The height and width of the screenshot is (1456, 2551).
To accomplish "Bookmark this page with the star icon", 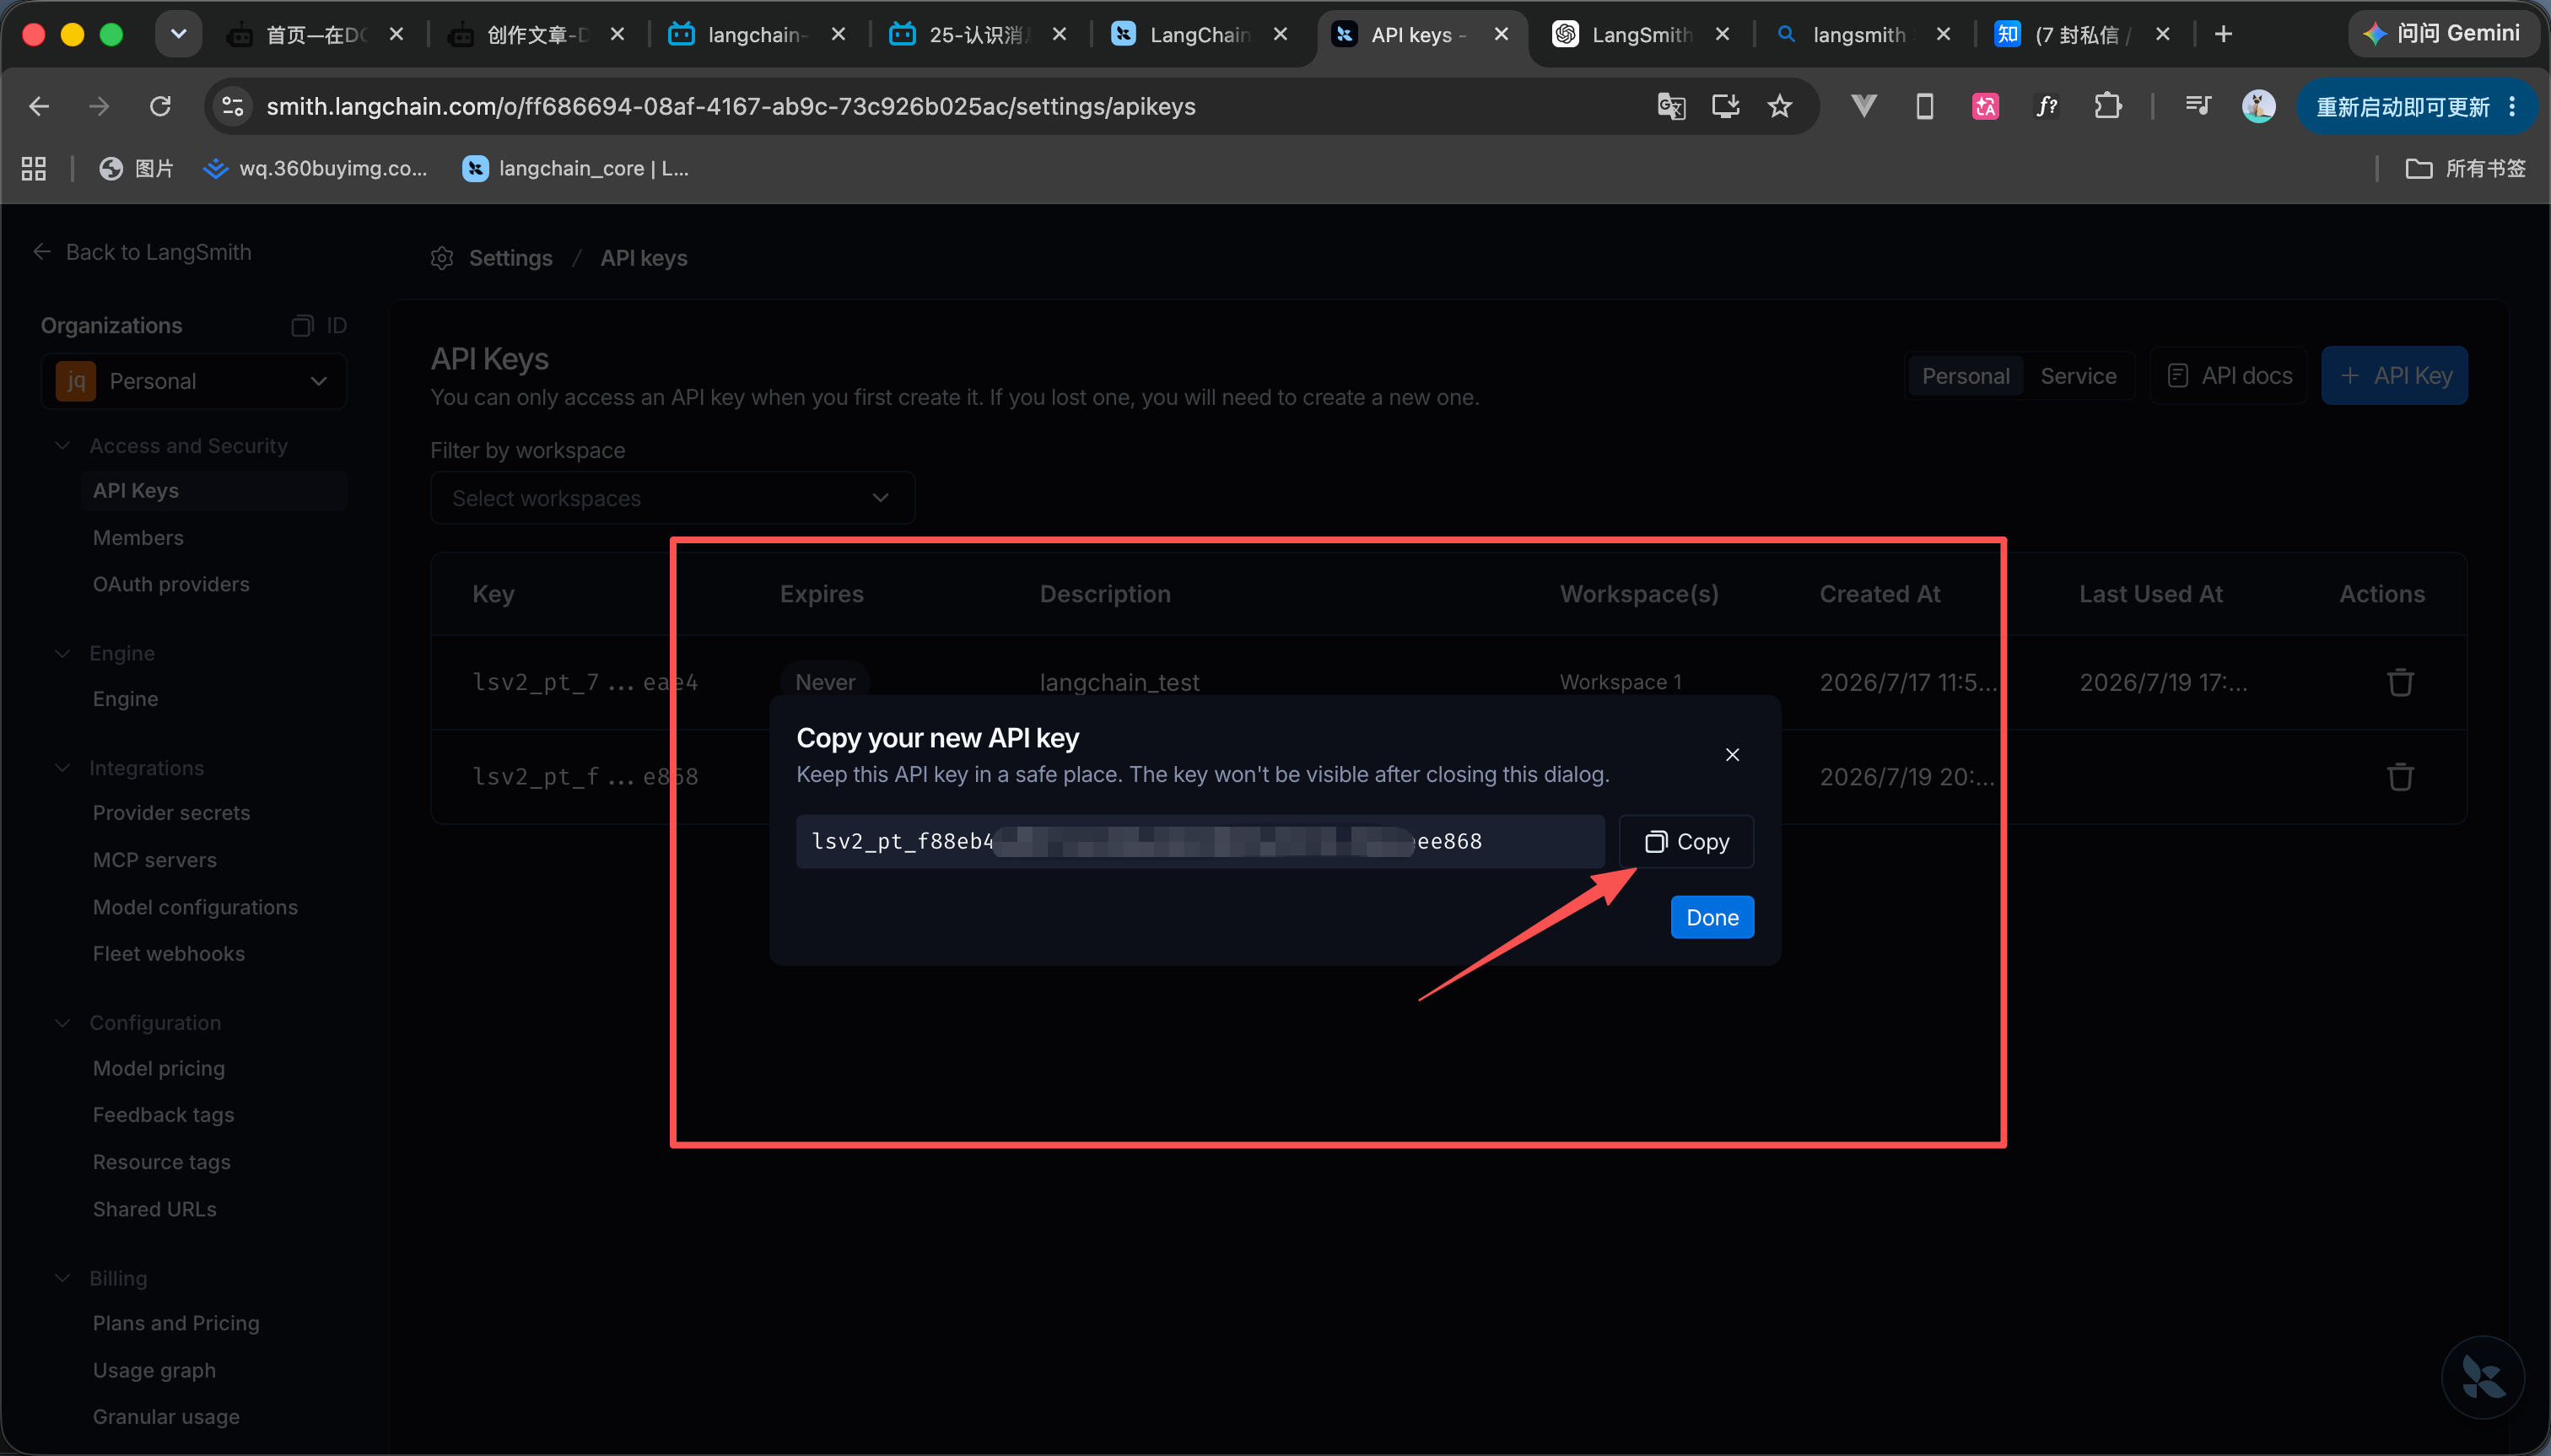I will tap(1780, 107).
